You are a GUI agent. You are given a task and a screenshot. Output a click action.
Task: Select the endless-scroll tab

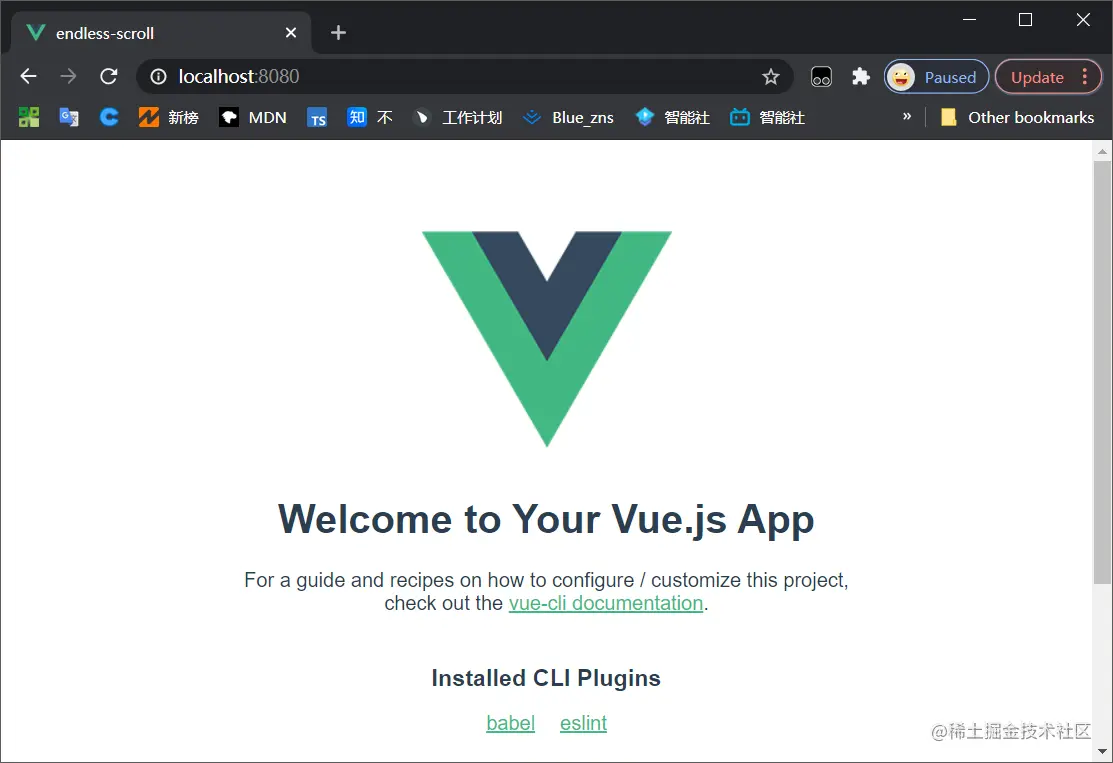coord(161,33)
